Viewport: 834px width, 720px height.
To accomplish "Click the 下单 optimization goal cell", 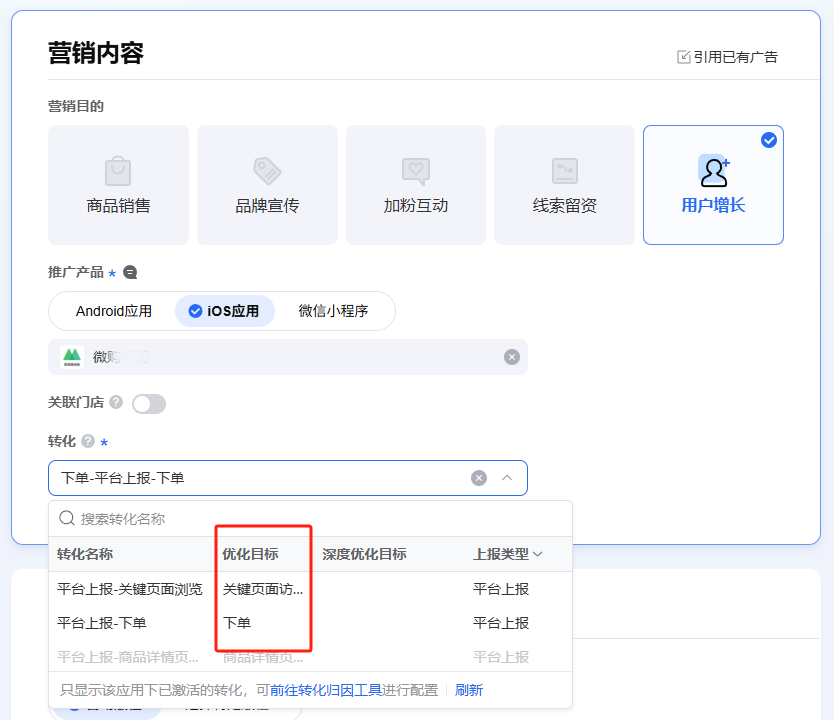I will [237, 623].
